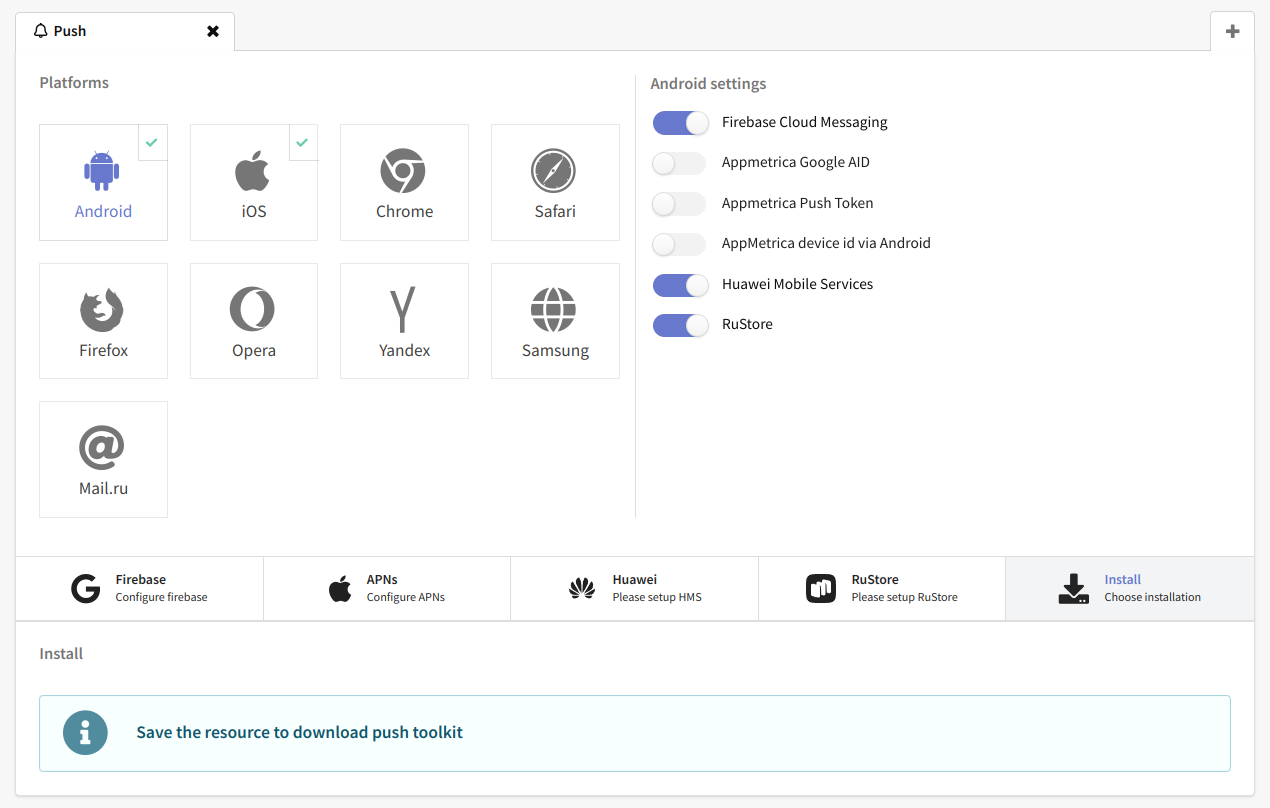The width and height of the screenshot is (1270, 808).
Task: Click the Yandex platform label
Action: [404, 351]
